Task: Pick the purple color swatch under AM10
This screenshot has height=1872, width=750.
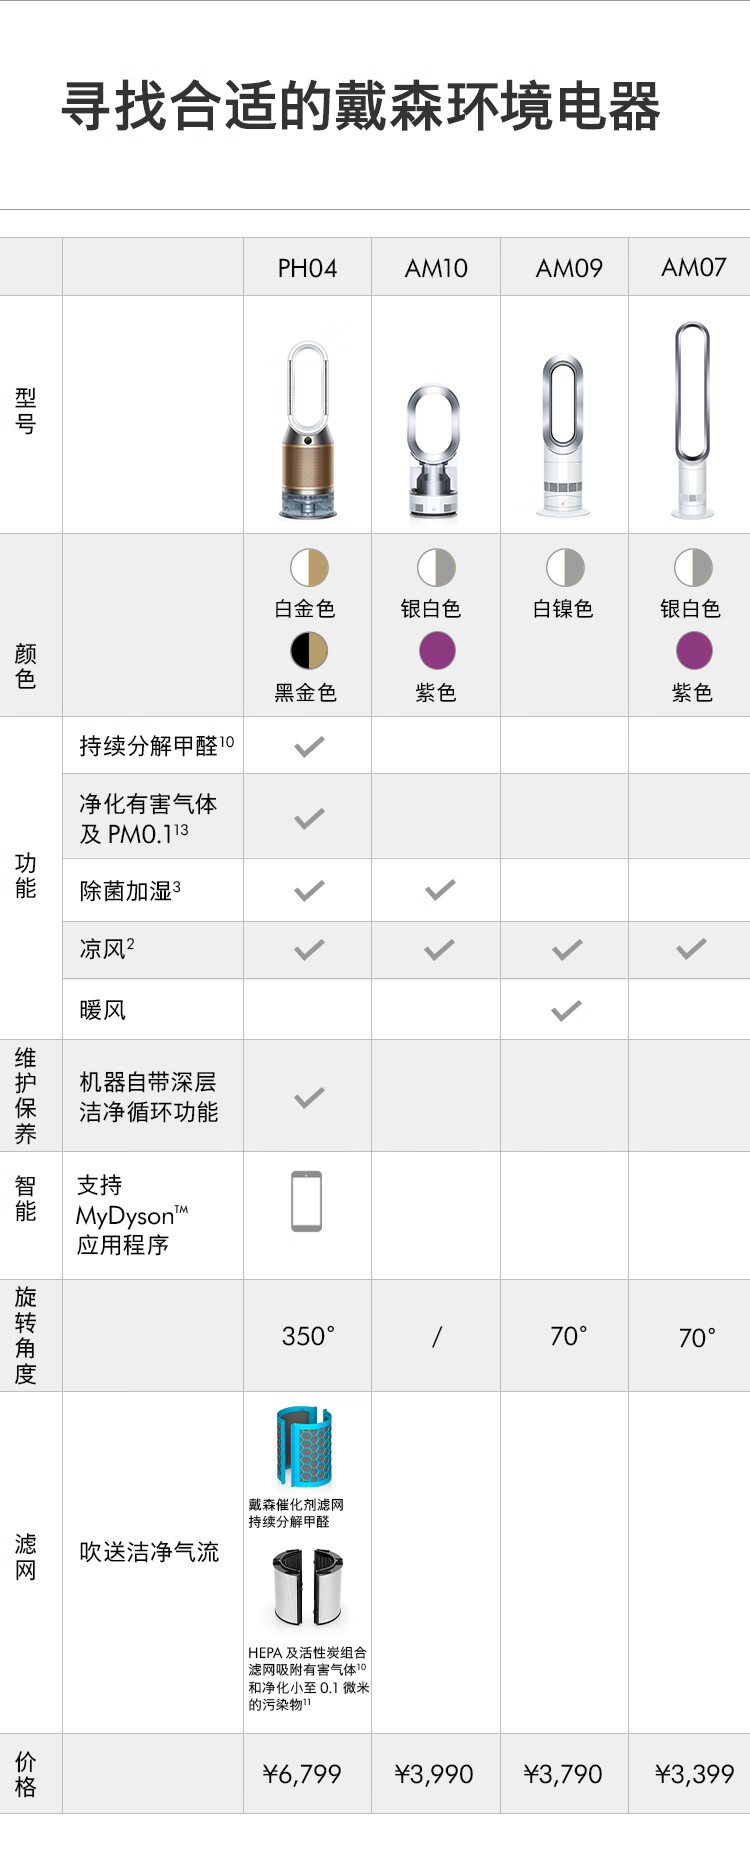Action: point(437,651)
